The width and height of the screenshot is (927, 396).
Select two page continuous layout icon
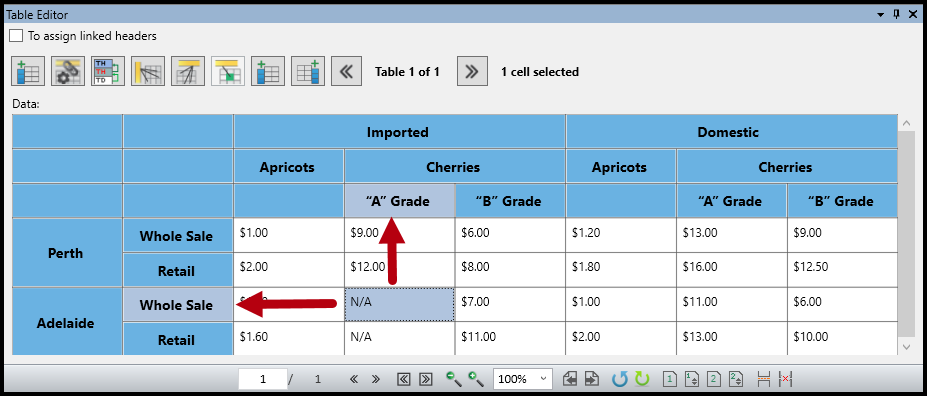735,379
